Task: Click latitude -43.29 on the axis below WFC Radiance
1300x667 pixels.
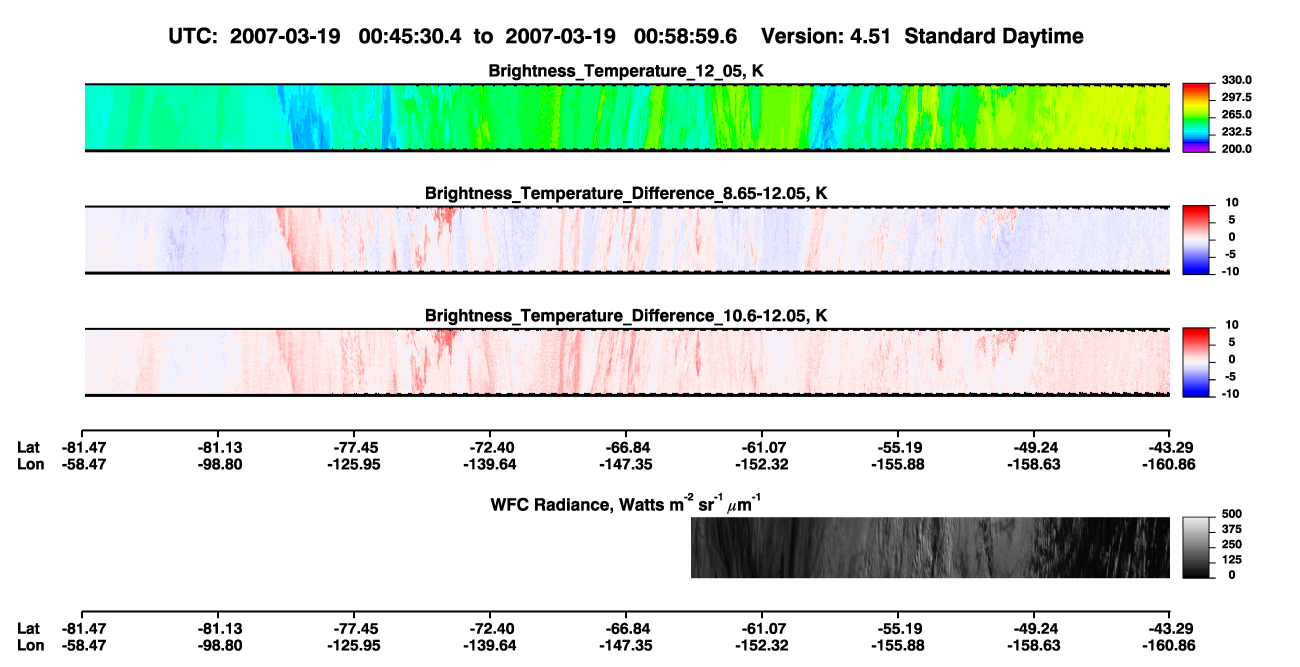Action: click(x=1169, y=628)
